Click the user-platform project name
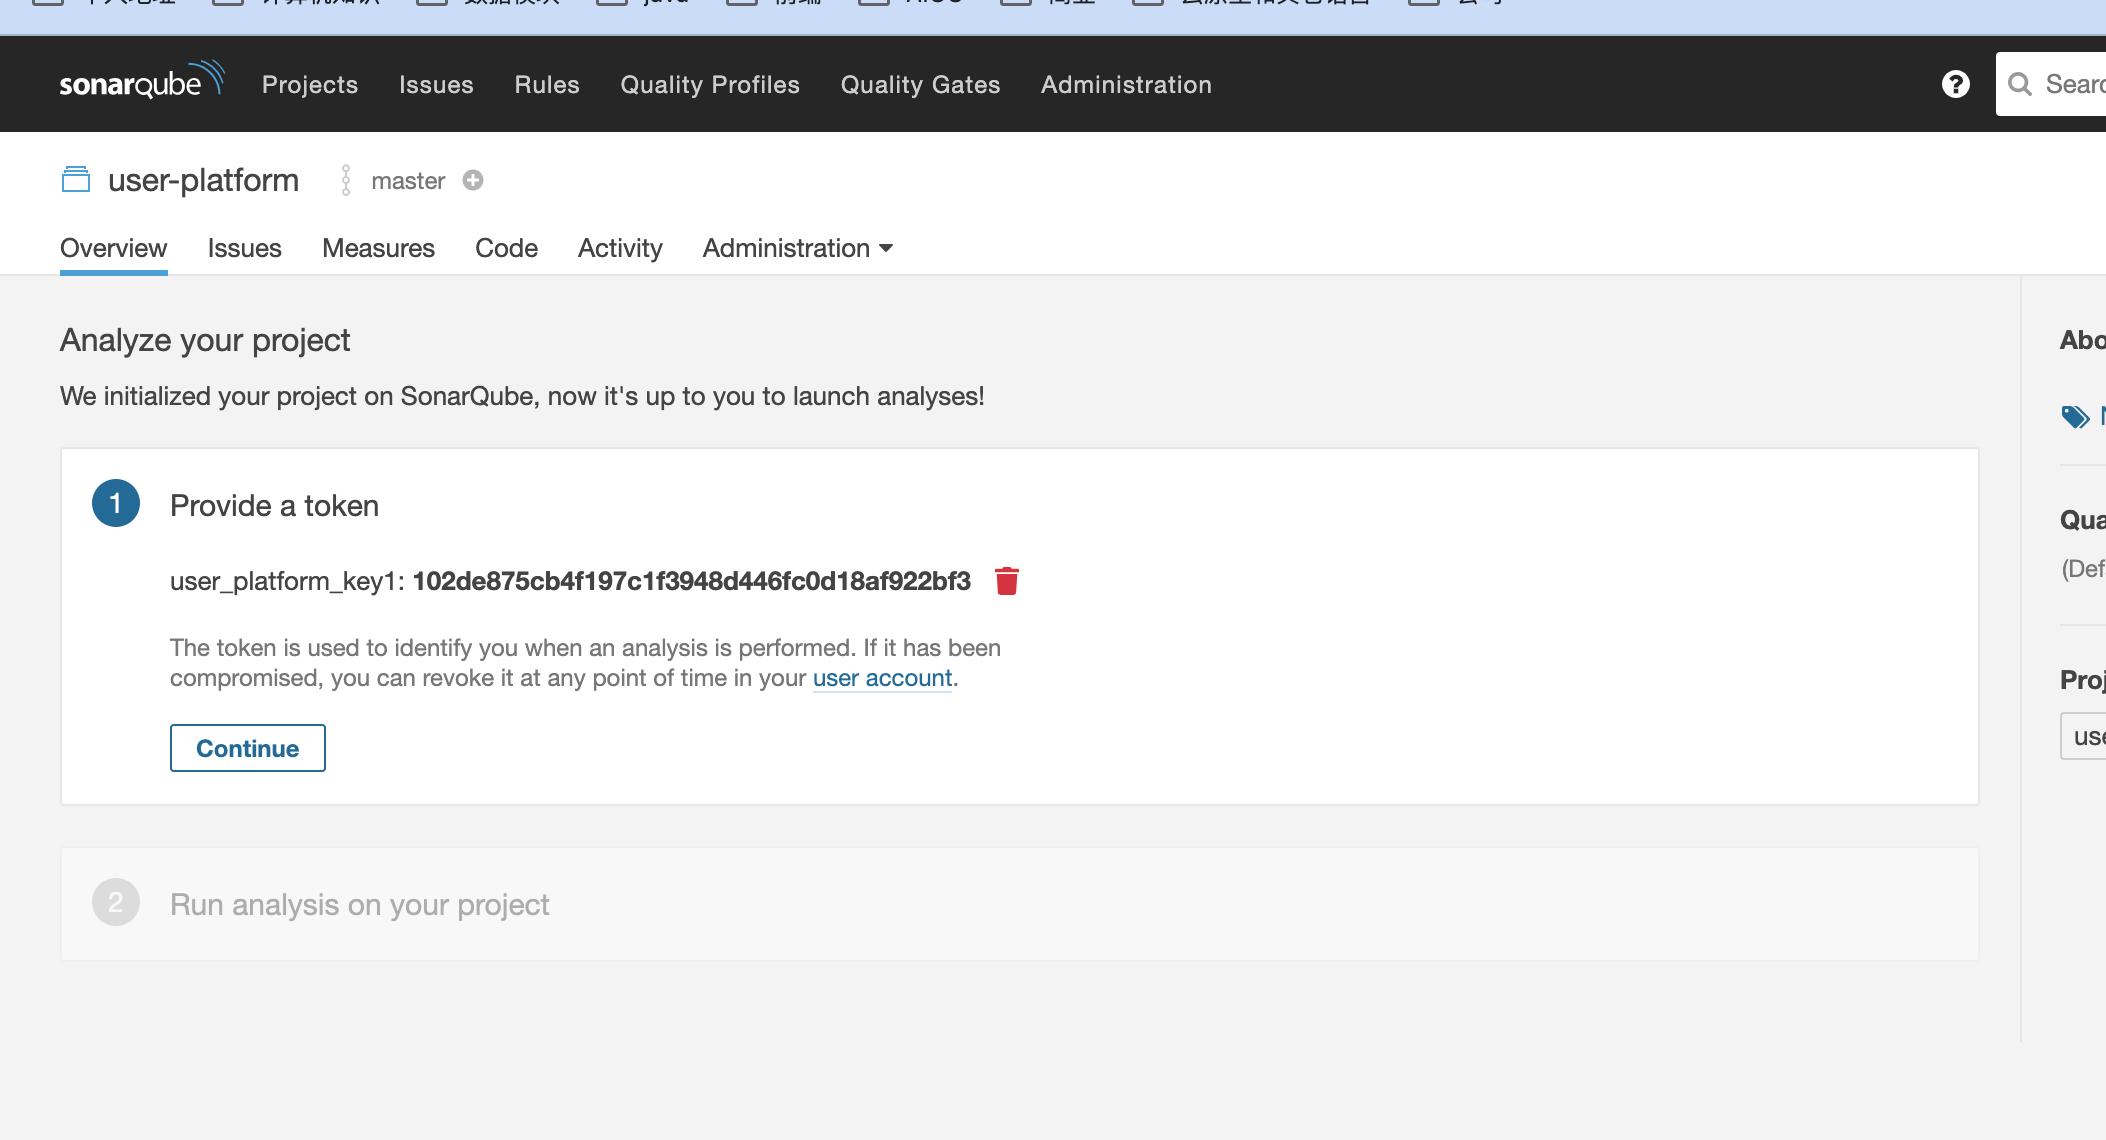The image size is (2106, 1140). [204, 180]
